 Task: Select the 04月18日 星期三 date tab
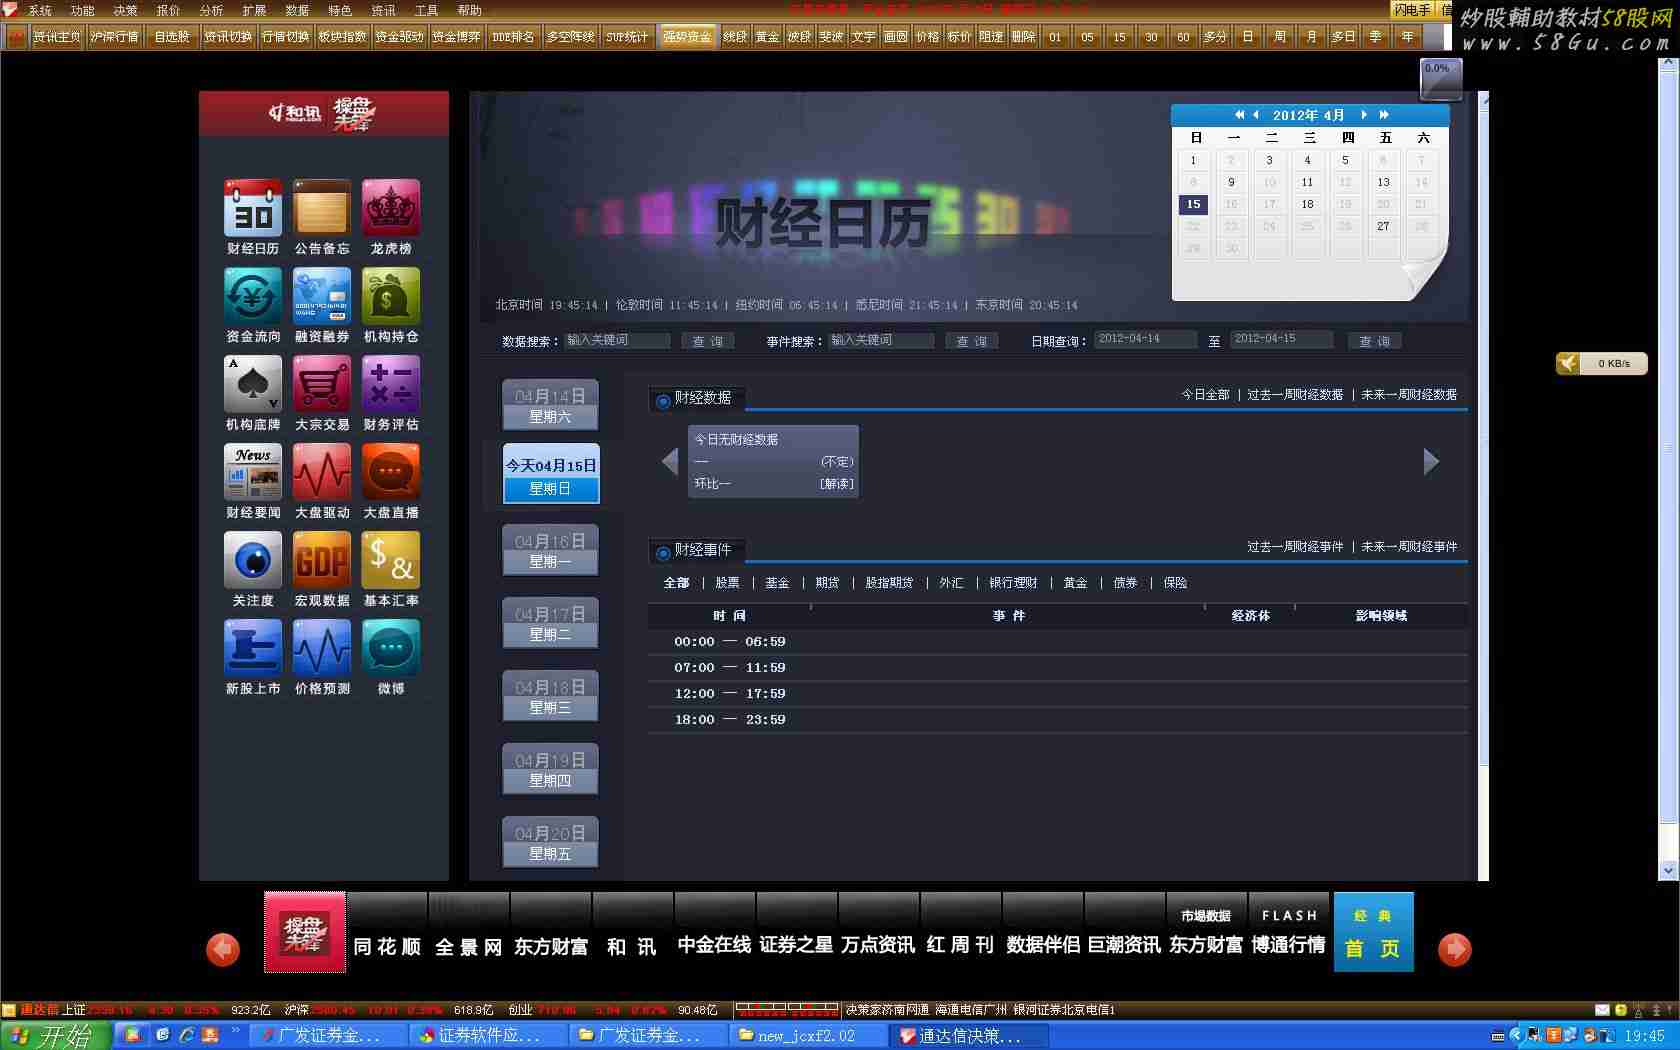click(550, 696)
